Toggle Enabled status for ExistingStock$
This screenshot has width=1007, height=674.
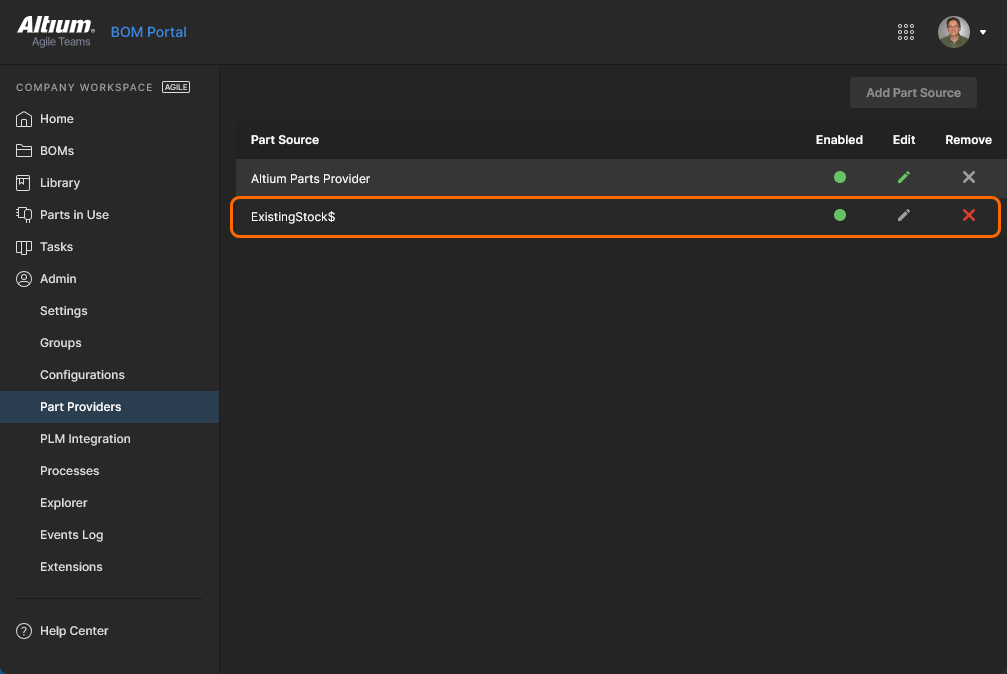click(x=840, y=215)
